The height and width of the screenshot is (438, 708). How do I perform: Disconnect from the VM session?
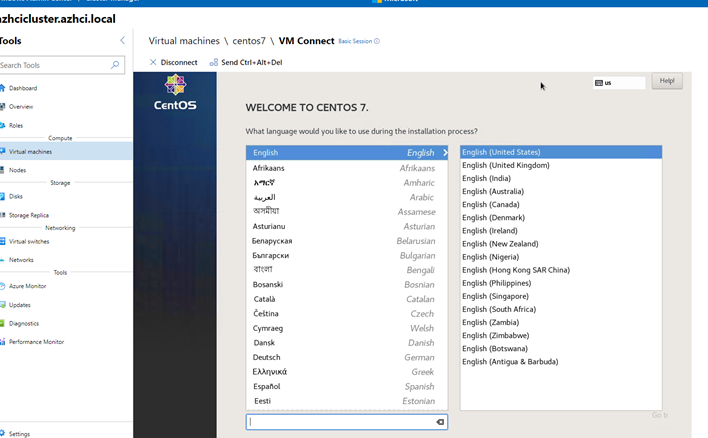point(173,62)
